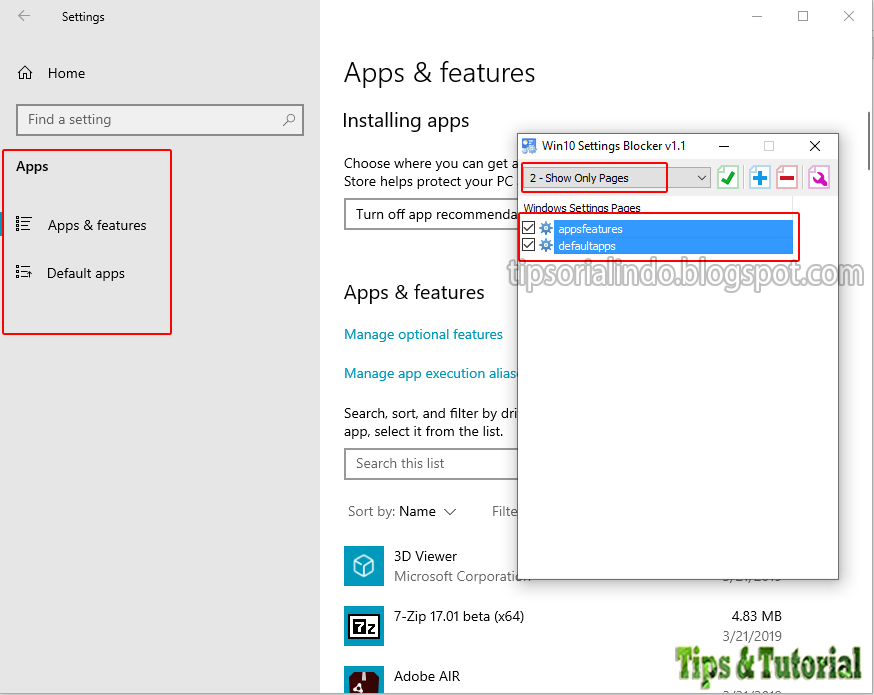Click the Apps & features list icon
The image size is (874, 695).
(x=23, y=224)
